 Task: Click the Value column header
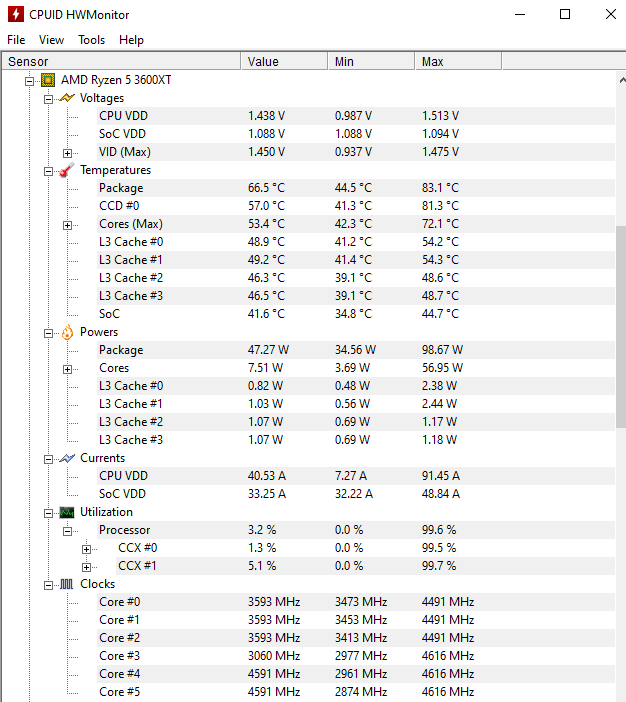point(284,61)
